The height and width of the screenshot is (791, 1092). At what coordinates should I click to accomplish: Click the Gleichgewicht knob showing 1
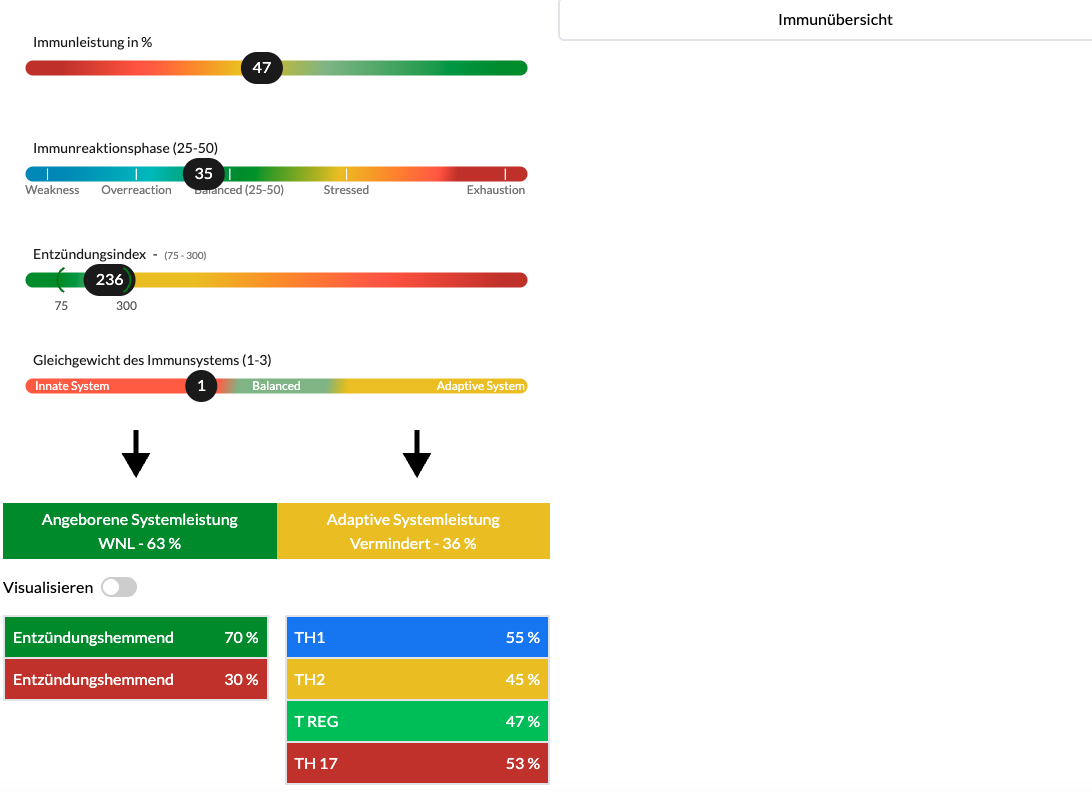tap(201, 386)
